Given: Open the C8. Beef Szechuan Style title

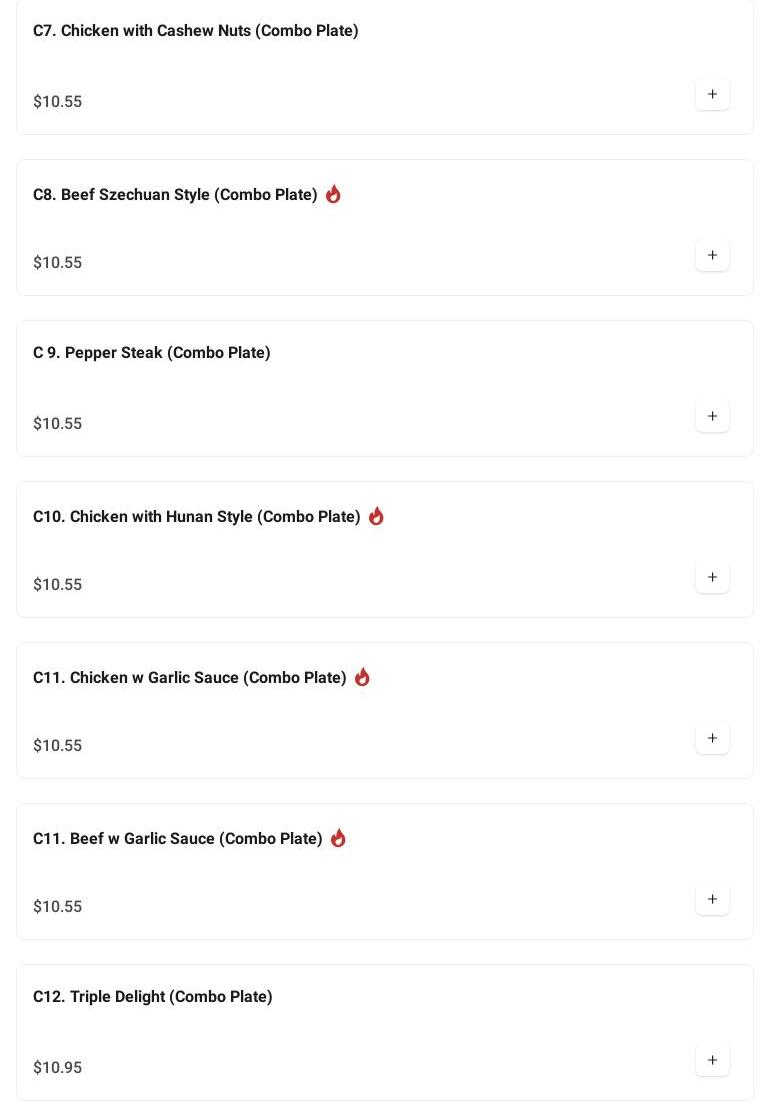Looking at the screenshot, I should pos(175,195).
